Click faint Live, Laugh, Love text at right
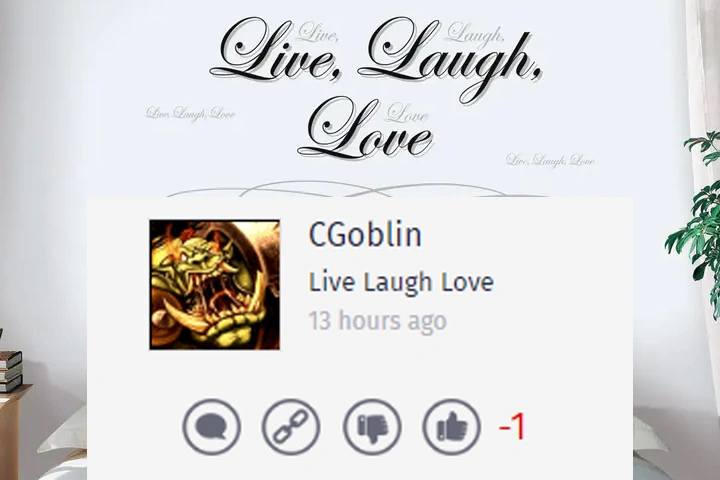This screenshot has height=480, width=720. tap(550, 161)
